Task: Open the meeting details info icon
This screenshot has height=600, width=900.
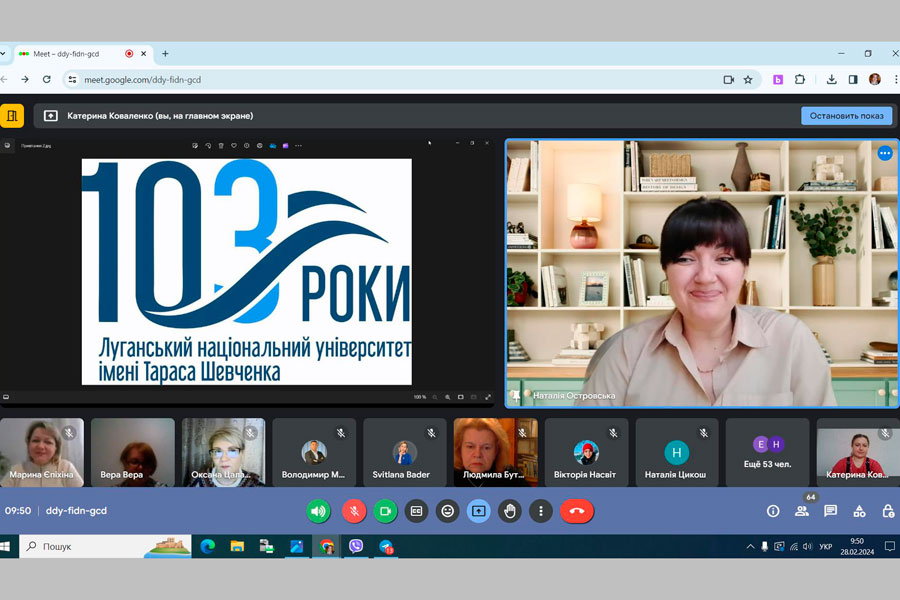Action: coord(773,511)
